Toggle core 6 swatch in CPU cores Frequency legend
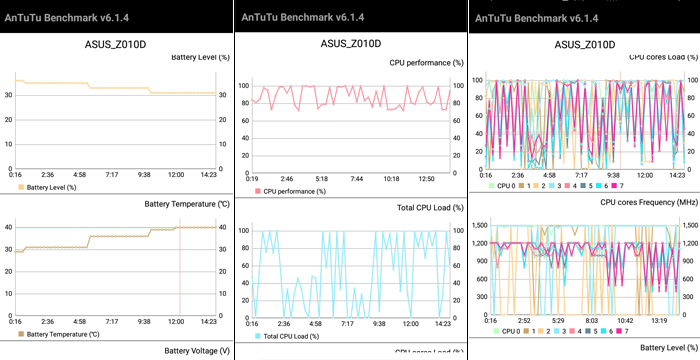The width and height of the screenshot is (700, 360). point(604,331)
